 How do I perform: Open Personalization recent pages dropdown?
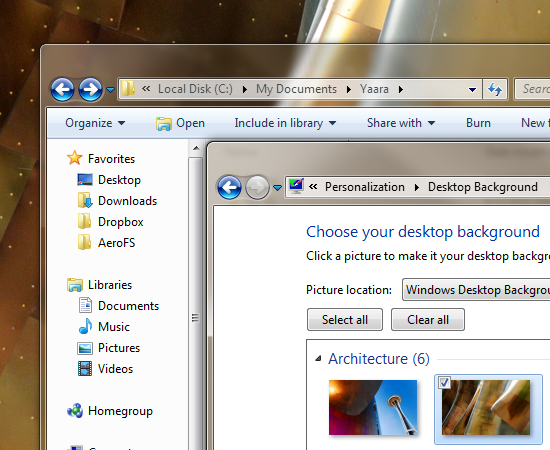point(277,188)
